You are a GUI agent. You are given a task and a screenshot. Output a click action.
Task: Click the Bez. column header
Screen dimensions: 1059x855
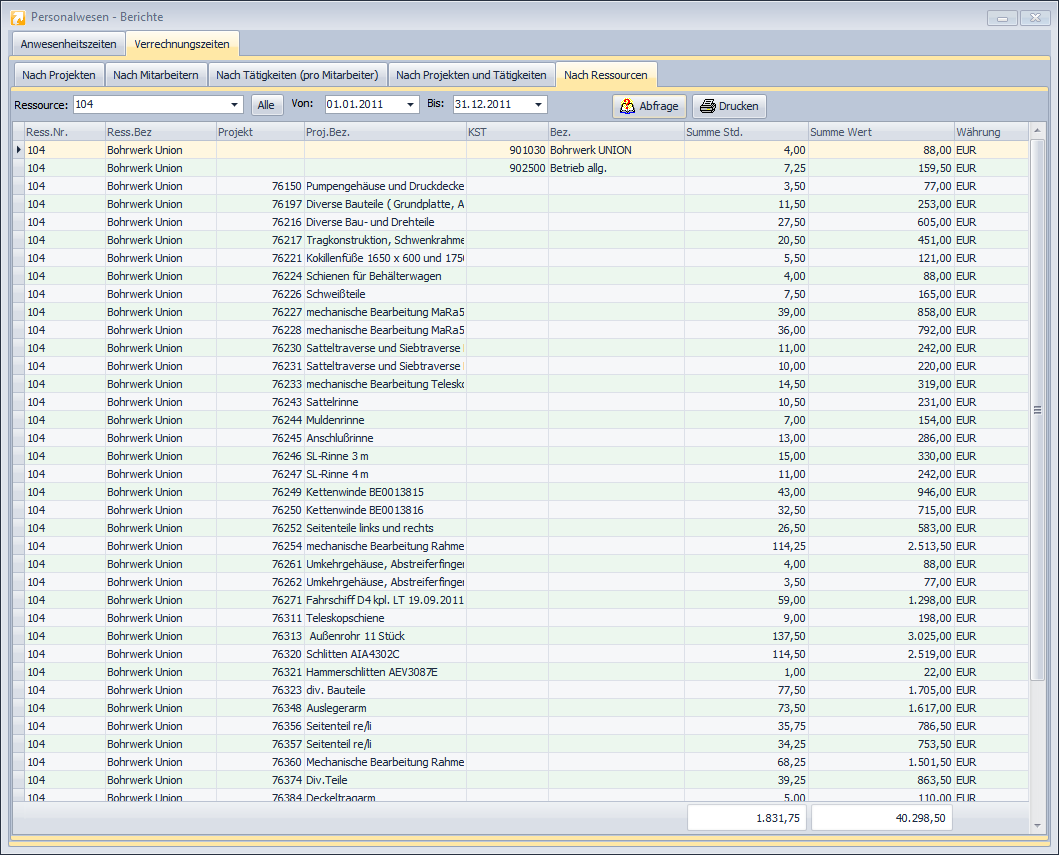pos(616,132)
